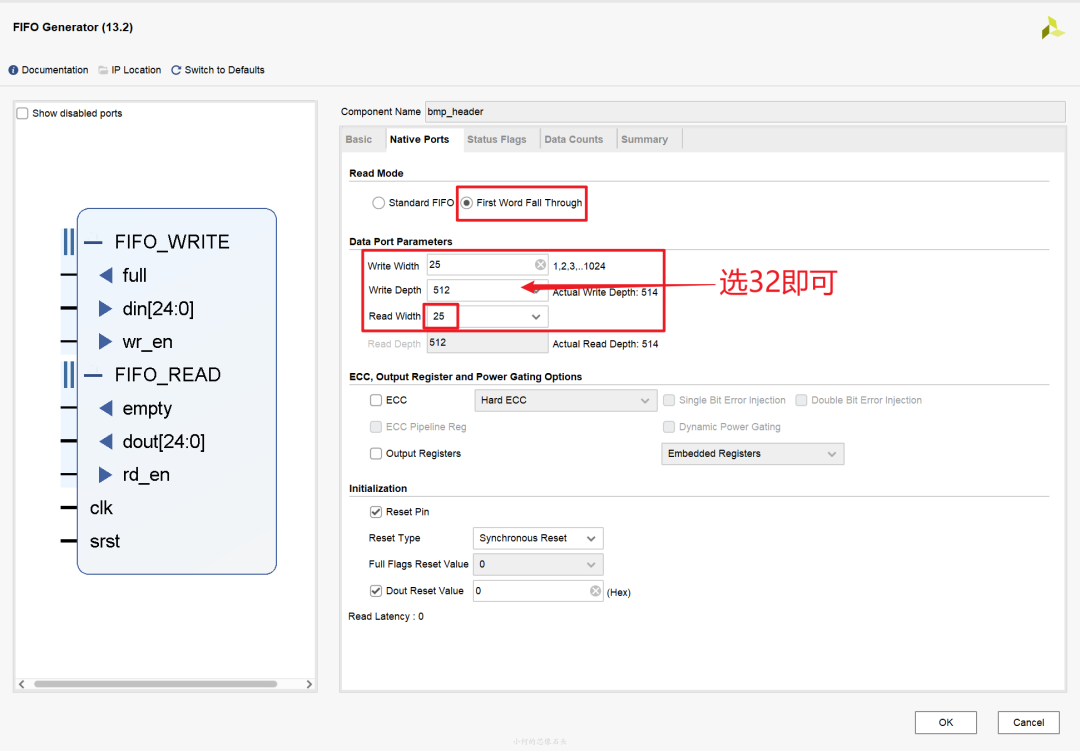
Task: Click the Single Bit Error Injection checkbox
Action: [669, 400]
